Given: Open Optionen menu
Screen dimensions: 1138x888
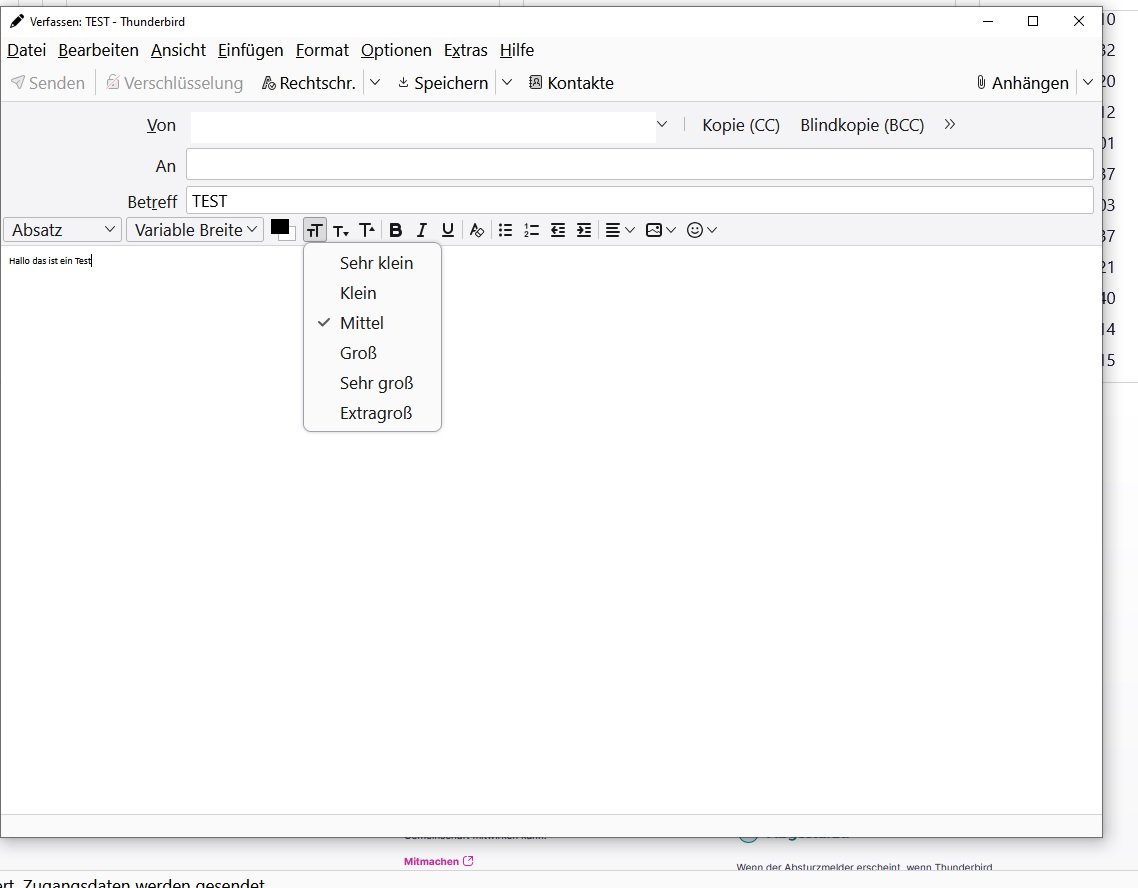Looking at the screenshot, I should pyautogui.click(x=396, y=50).
